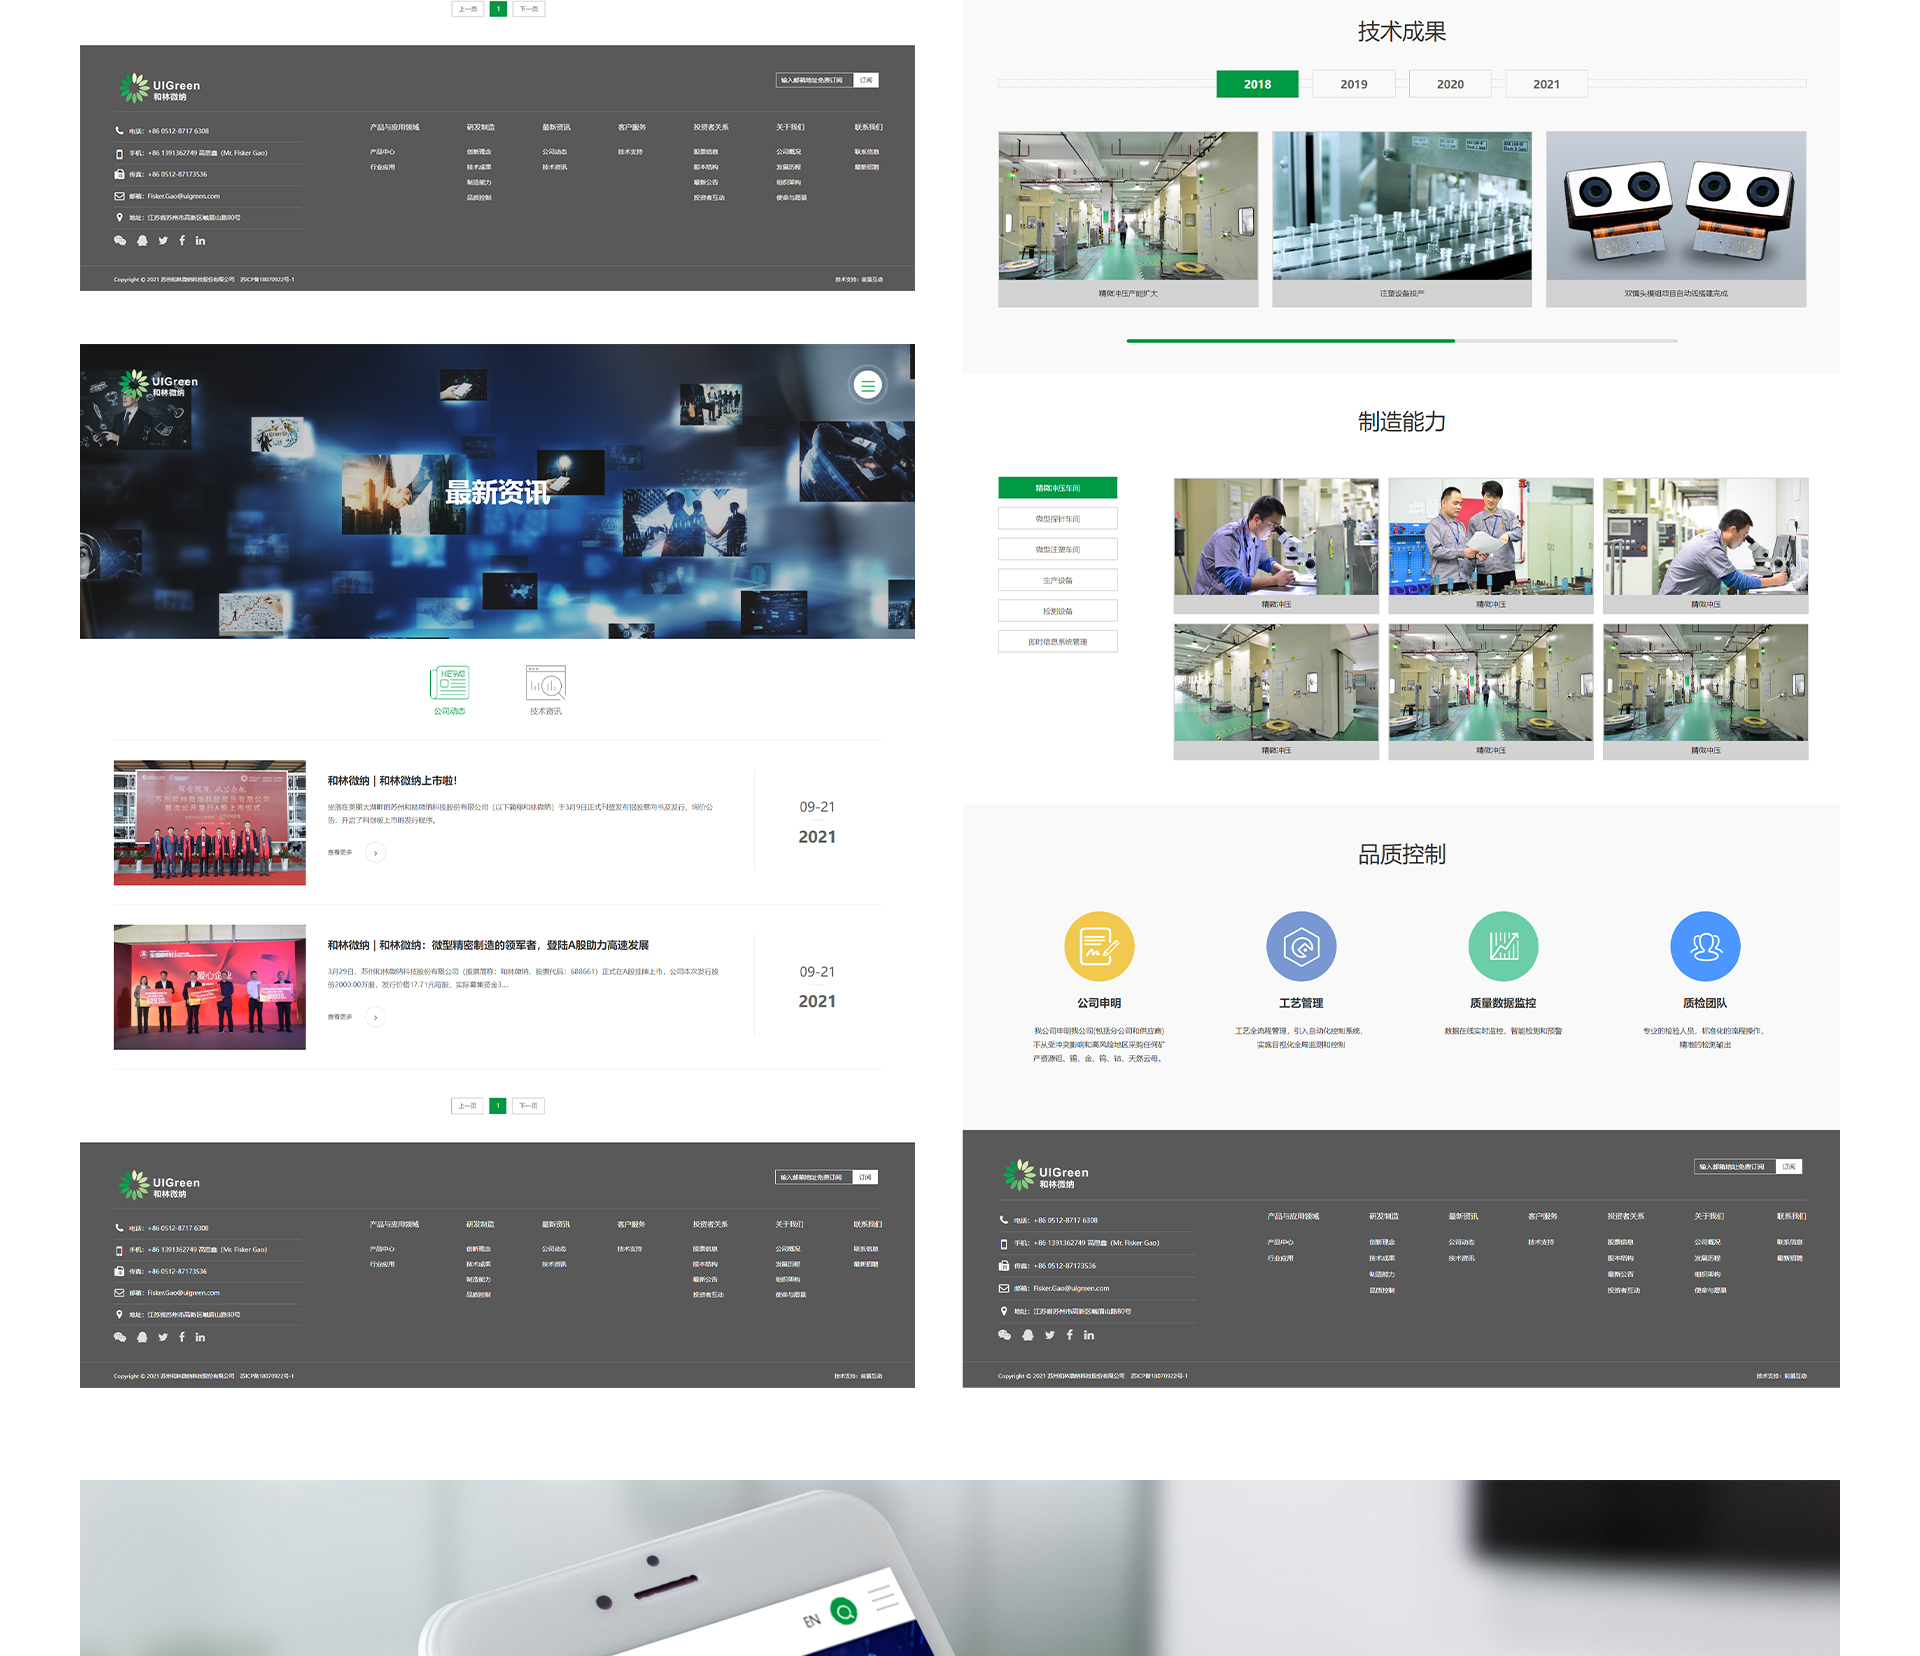Click the yellow 公司申明 icon
The height and width of the screenshot is (1656, 1920).
[x=1099, y=946]
